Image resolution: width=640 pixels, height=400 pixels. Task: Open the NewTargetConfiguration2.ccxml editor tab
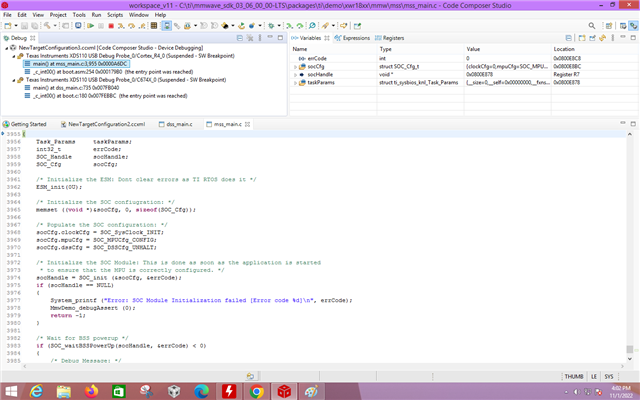pyautogui.click(x=103, y=124)
